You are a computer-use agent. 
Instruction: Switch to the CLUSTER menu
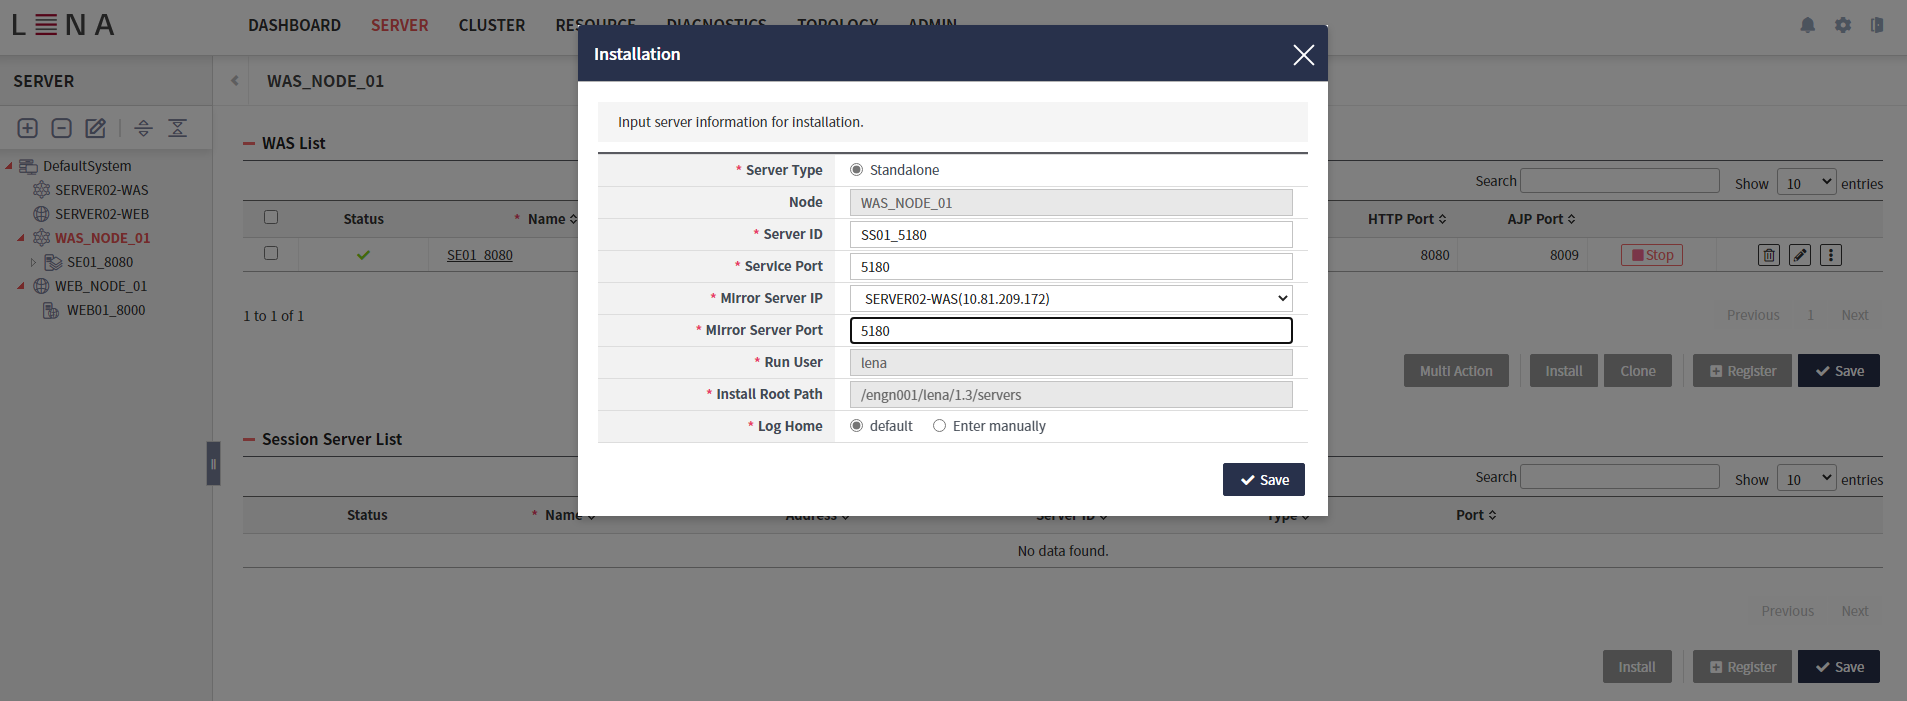[x=491, y=25]
